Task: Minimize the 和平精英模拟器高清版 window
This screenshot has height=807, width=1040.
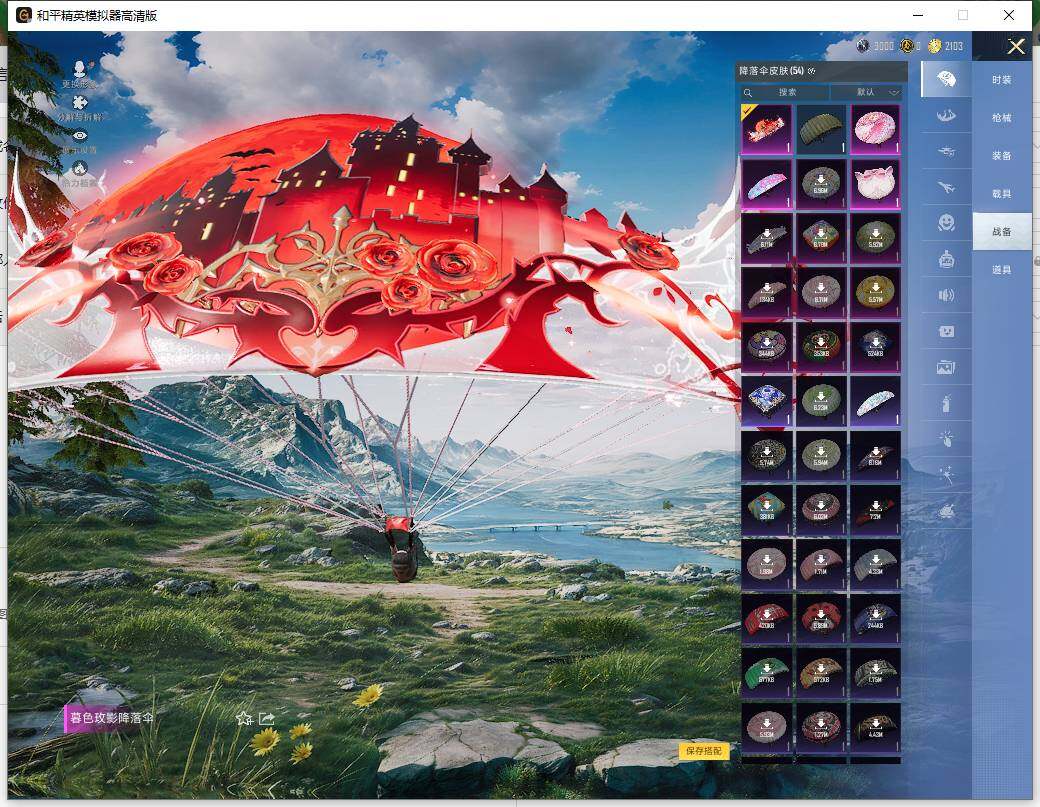Action: point(918,15)
